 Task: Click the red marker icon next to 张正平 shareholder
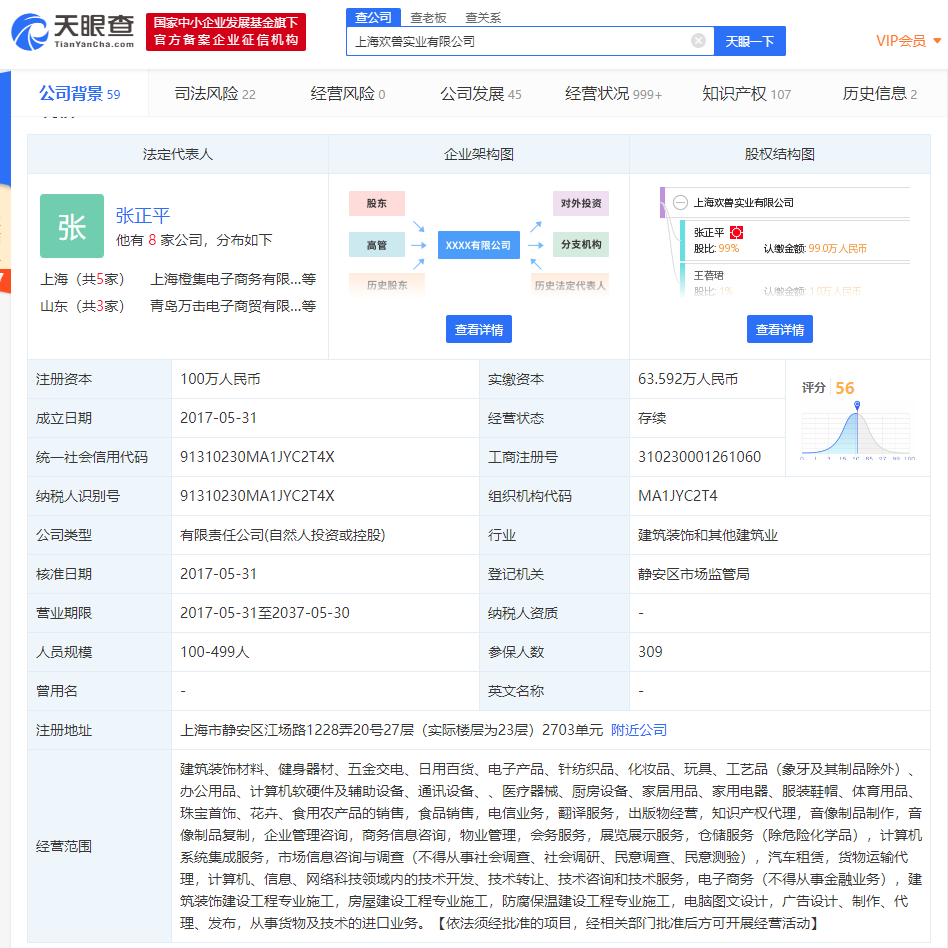pyautogui.click(x=736, y=232)
